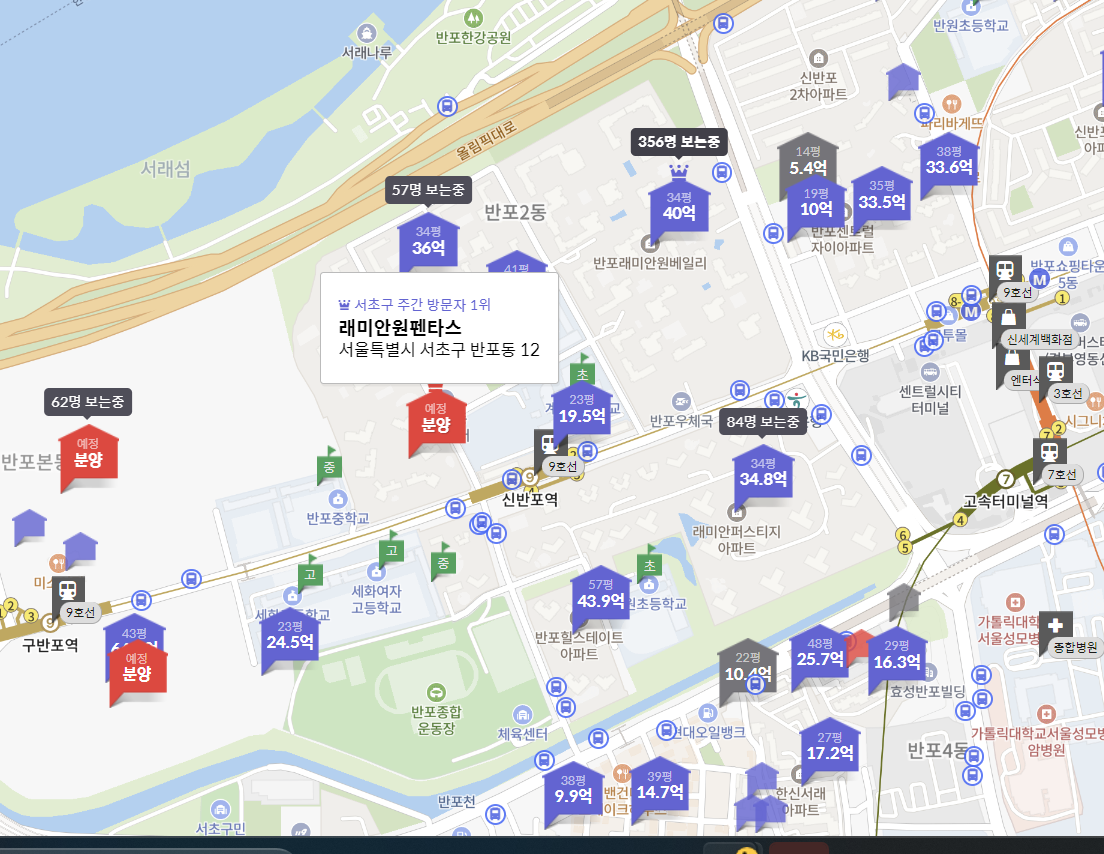Click the 23평 24.5억 price marker
The image size is (1104, 854).
289,636
